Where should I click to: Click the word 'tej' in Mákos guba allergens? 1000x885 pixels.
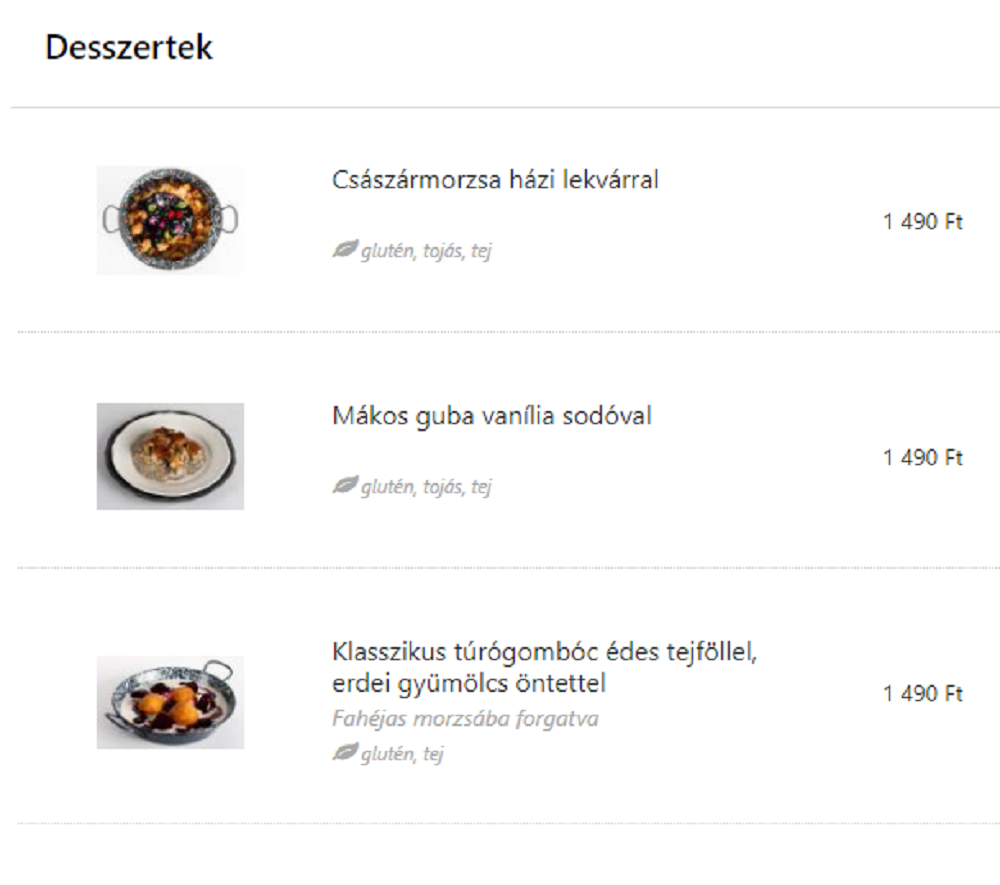(482, 487)
